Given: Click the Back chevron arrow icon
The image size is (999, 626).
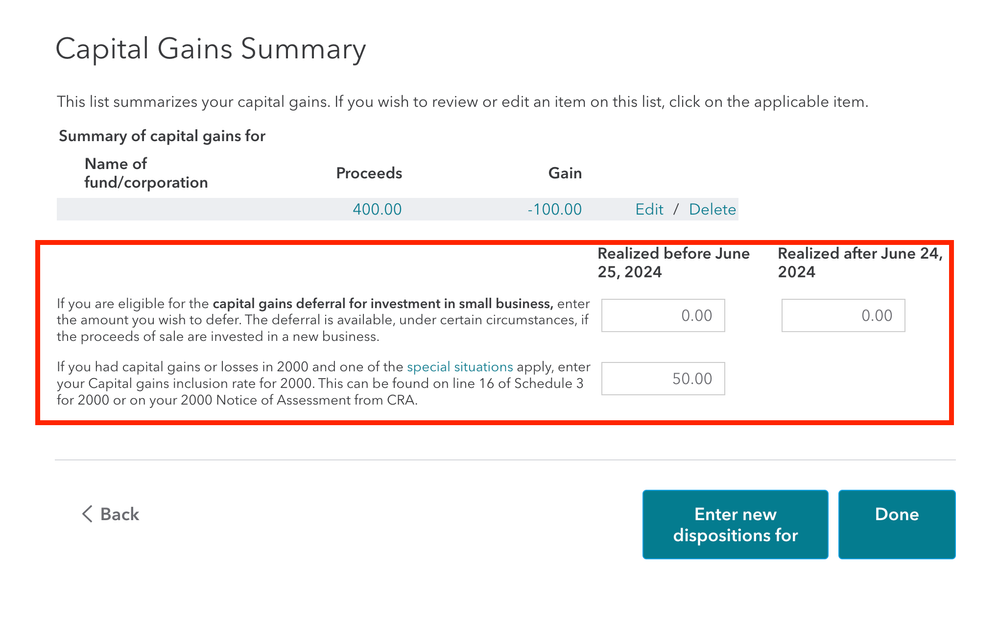Looking at the screenshot, I should 87,514.
